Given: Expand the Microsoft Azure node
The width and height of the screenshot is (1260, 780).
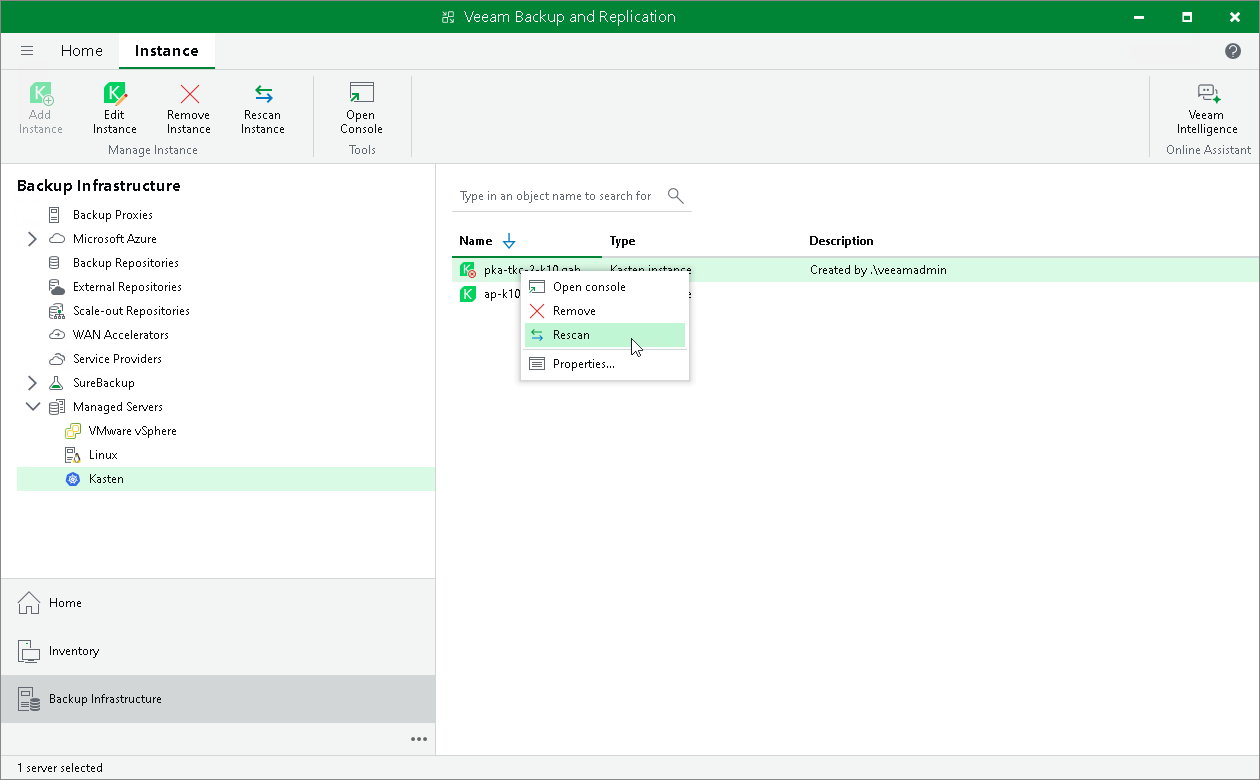Looking at the screenshot, I should 32,239.
